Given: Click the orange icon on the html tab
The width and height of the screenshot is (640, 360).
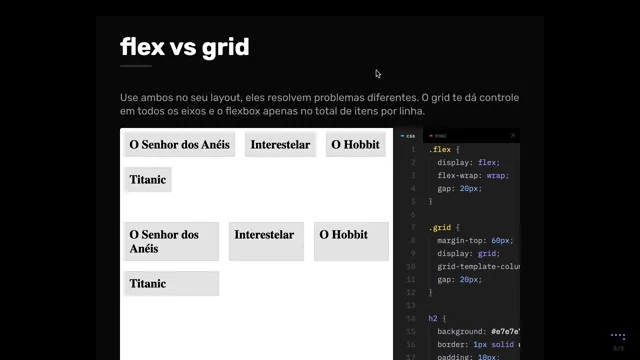Looking at the screenshot, I should (x=431, y=136).
